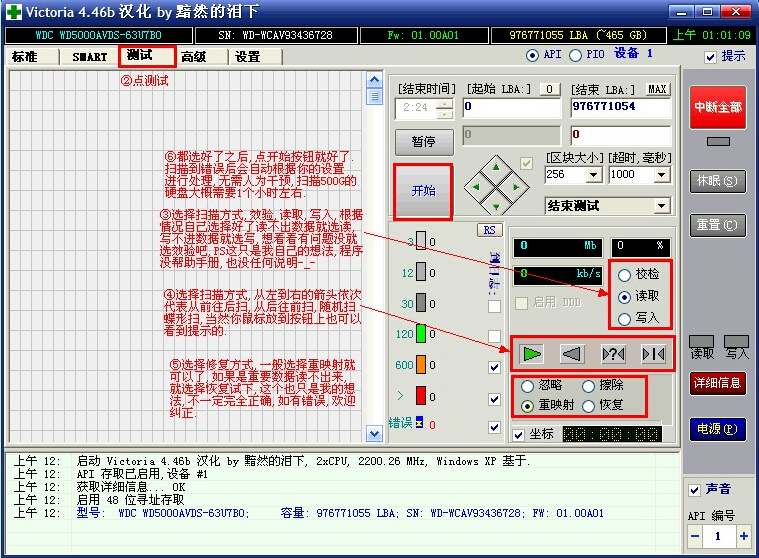This screenshot has width=759, height=558.
Task: Click the 暂停 pause button
Action: point(424,142)
